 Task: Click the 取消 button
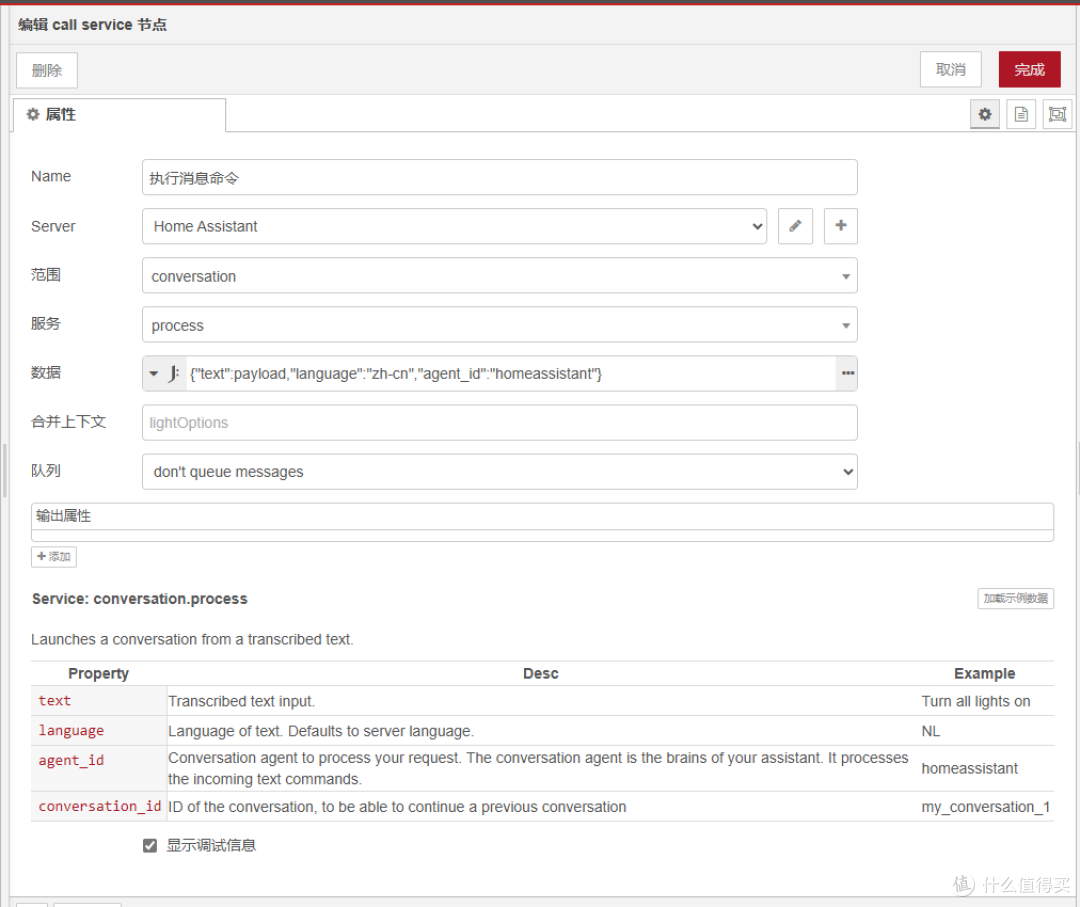[x=951, y=70]
